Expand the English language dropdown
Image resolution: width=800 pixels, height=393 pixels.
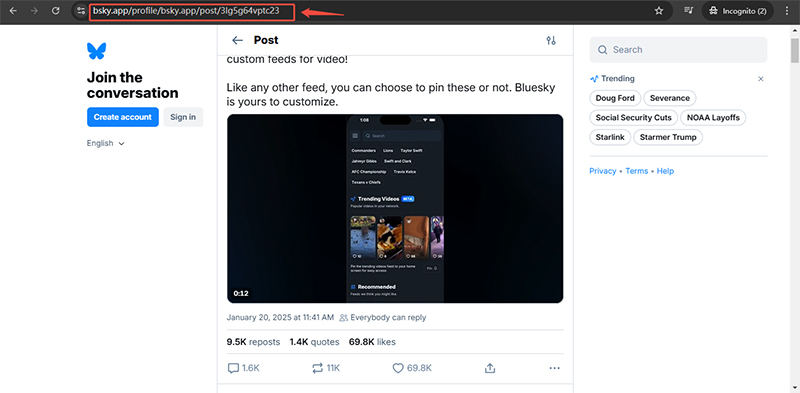[106, 143]
